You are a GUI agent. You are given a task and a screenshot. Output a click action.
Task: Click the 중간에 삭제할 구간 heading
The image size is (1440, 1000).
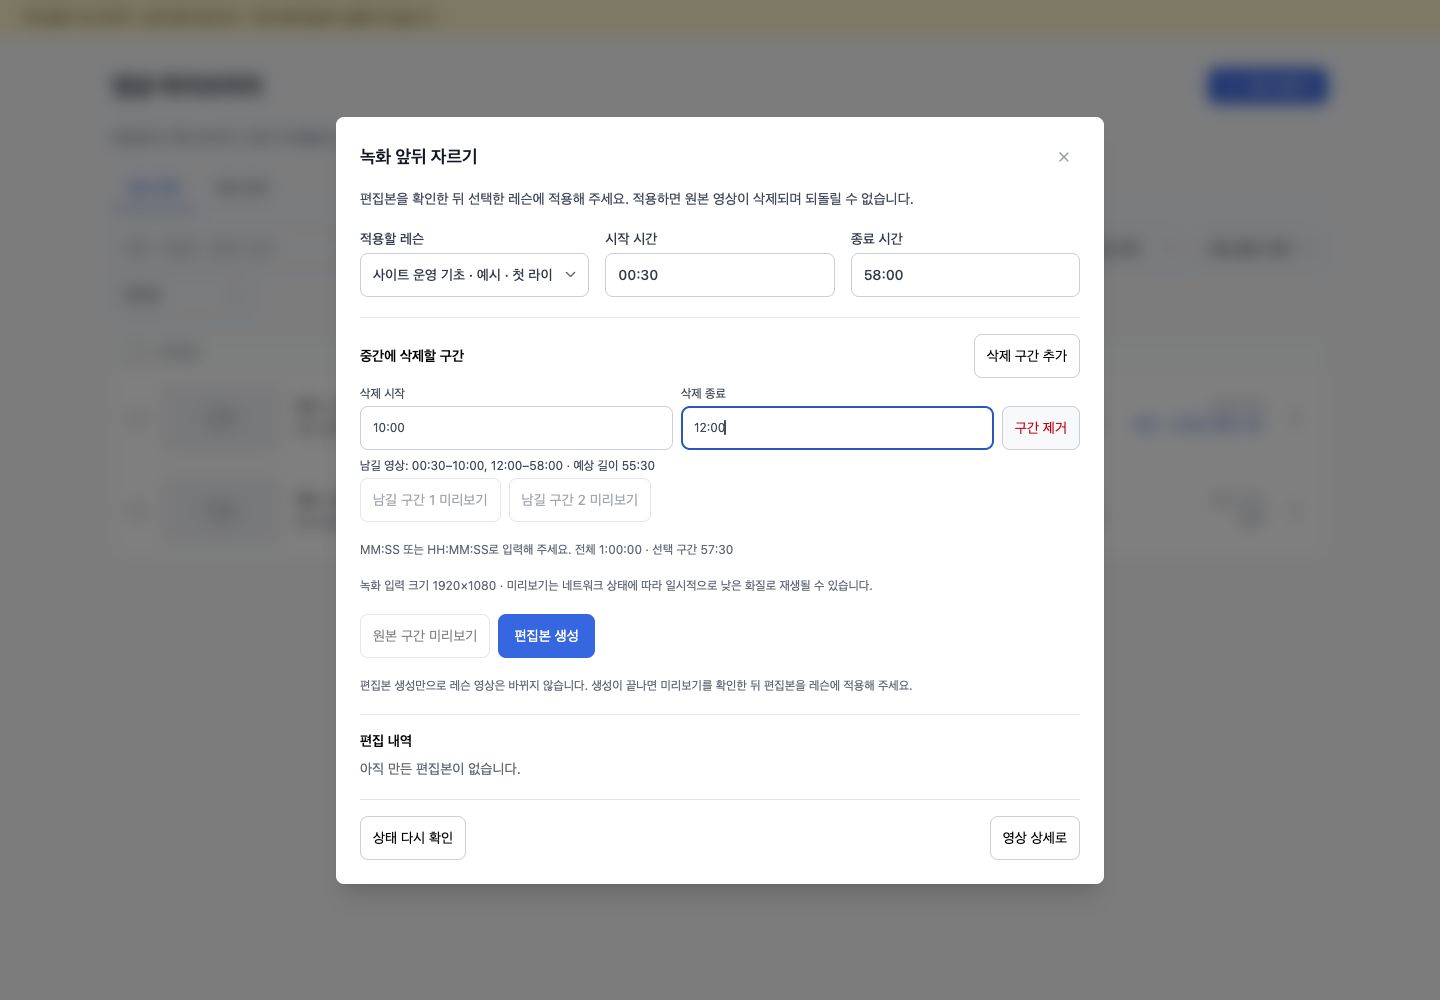412,356
